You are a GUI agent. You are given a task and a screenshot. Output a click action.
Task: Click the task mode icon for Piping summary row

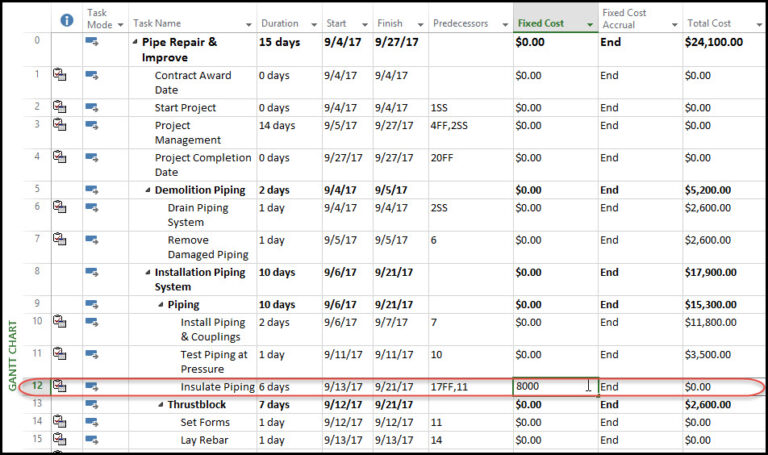click(x=92, y=305)
